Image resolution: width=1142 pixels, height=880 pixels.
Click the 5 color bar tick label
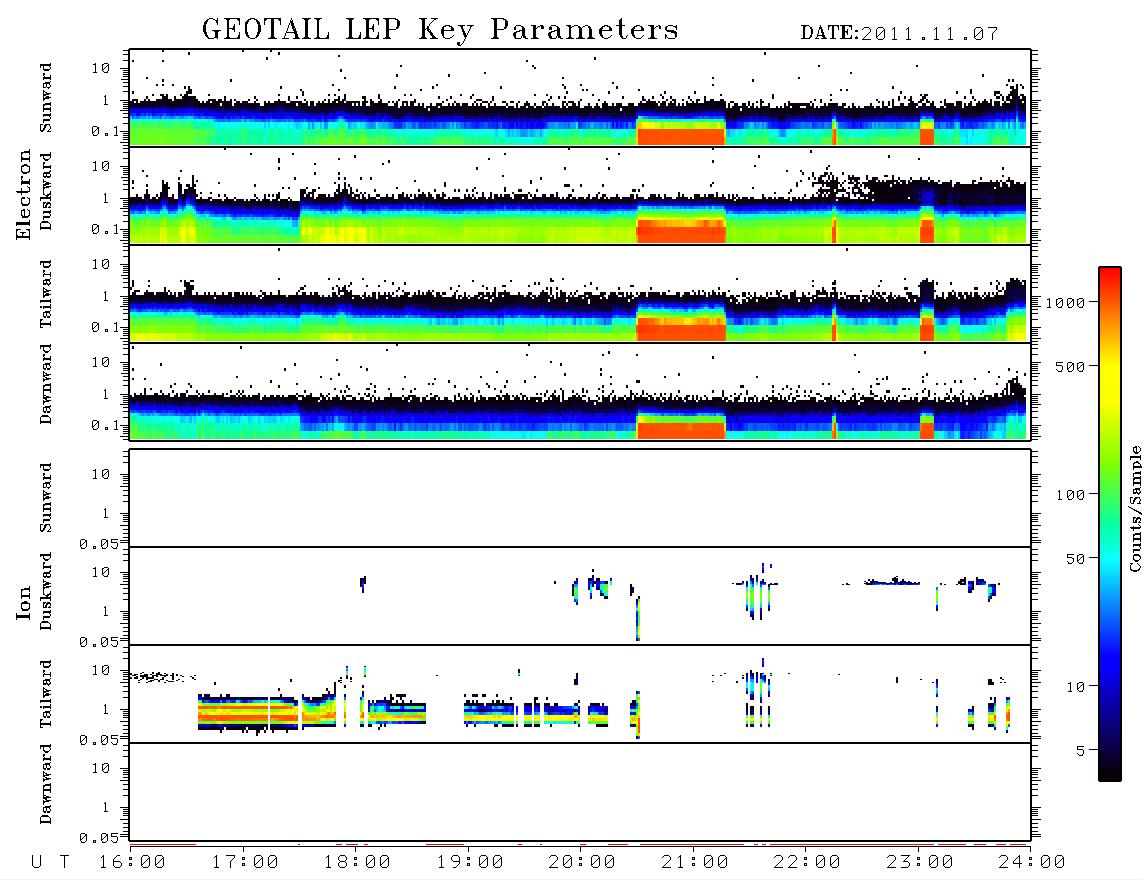click(x=1081, y=750)
